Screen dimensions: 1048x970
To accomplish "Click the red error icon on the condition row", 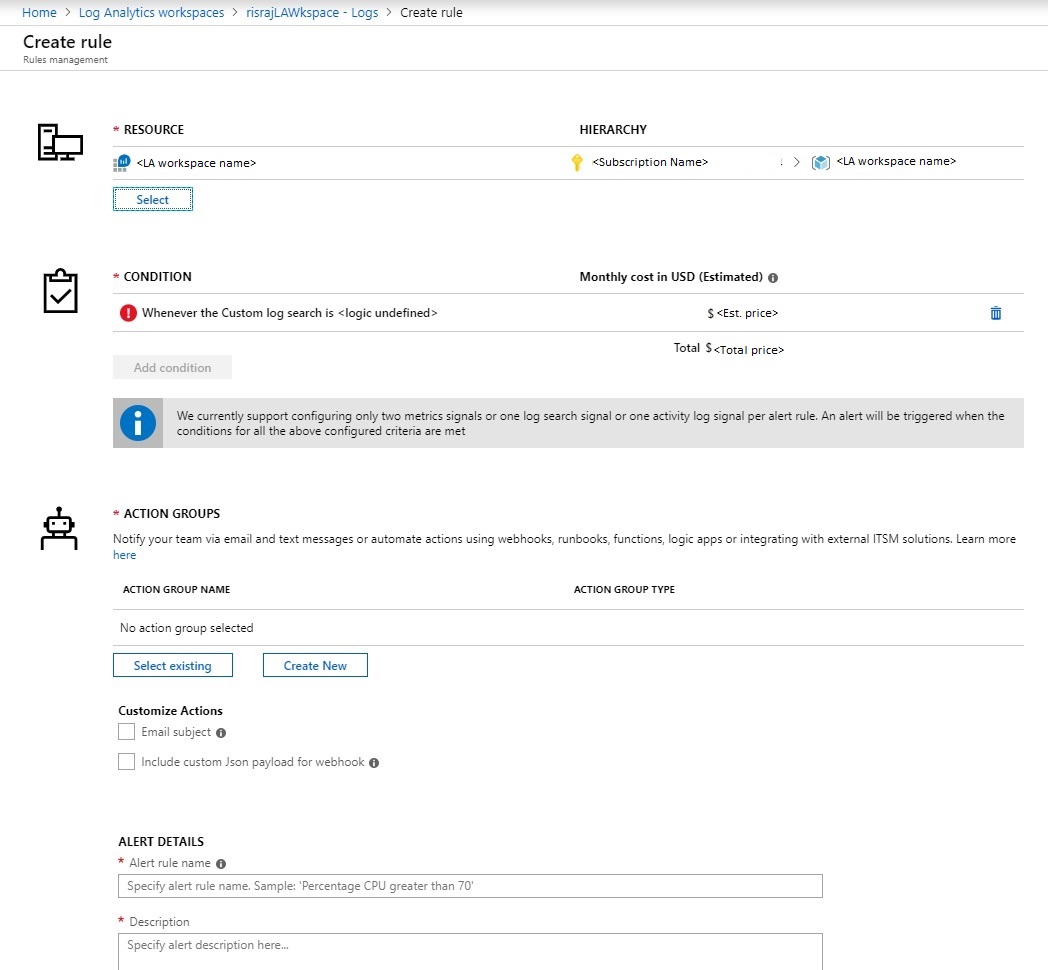I will tap(129, 312).
